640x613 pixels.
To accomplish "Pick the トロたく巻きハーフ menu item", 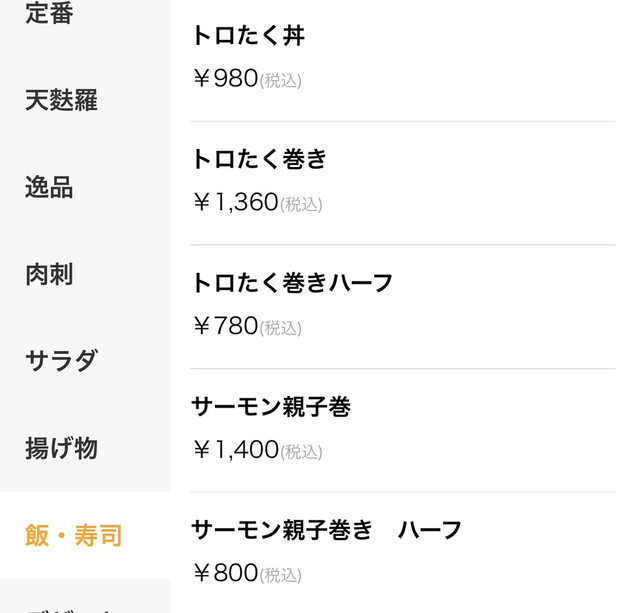I will (x=292, y=283).
